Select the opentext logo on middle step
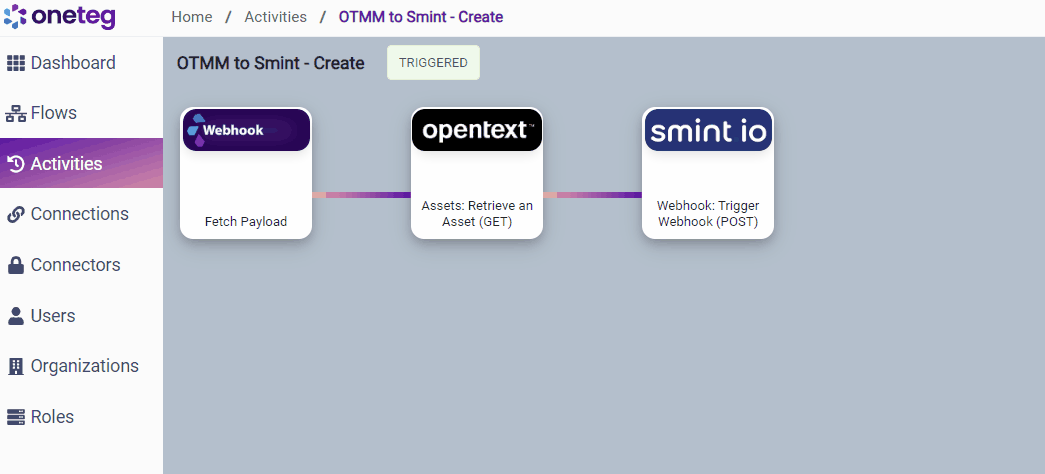This screenshot has width=1045, height=474. (x=477, y=130)
